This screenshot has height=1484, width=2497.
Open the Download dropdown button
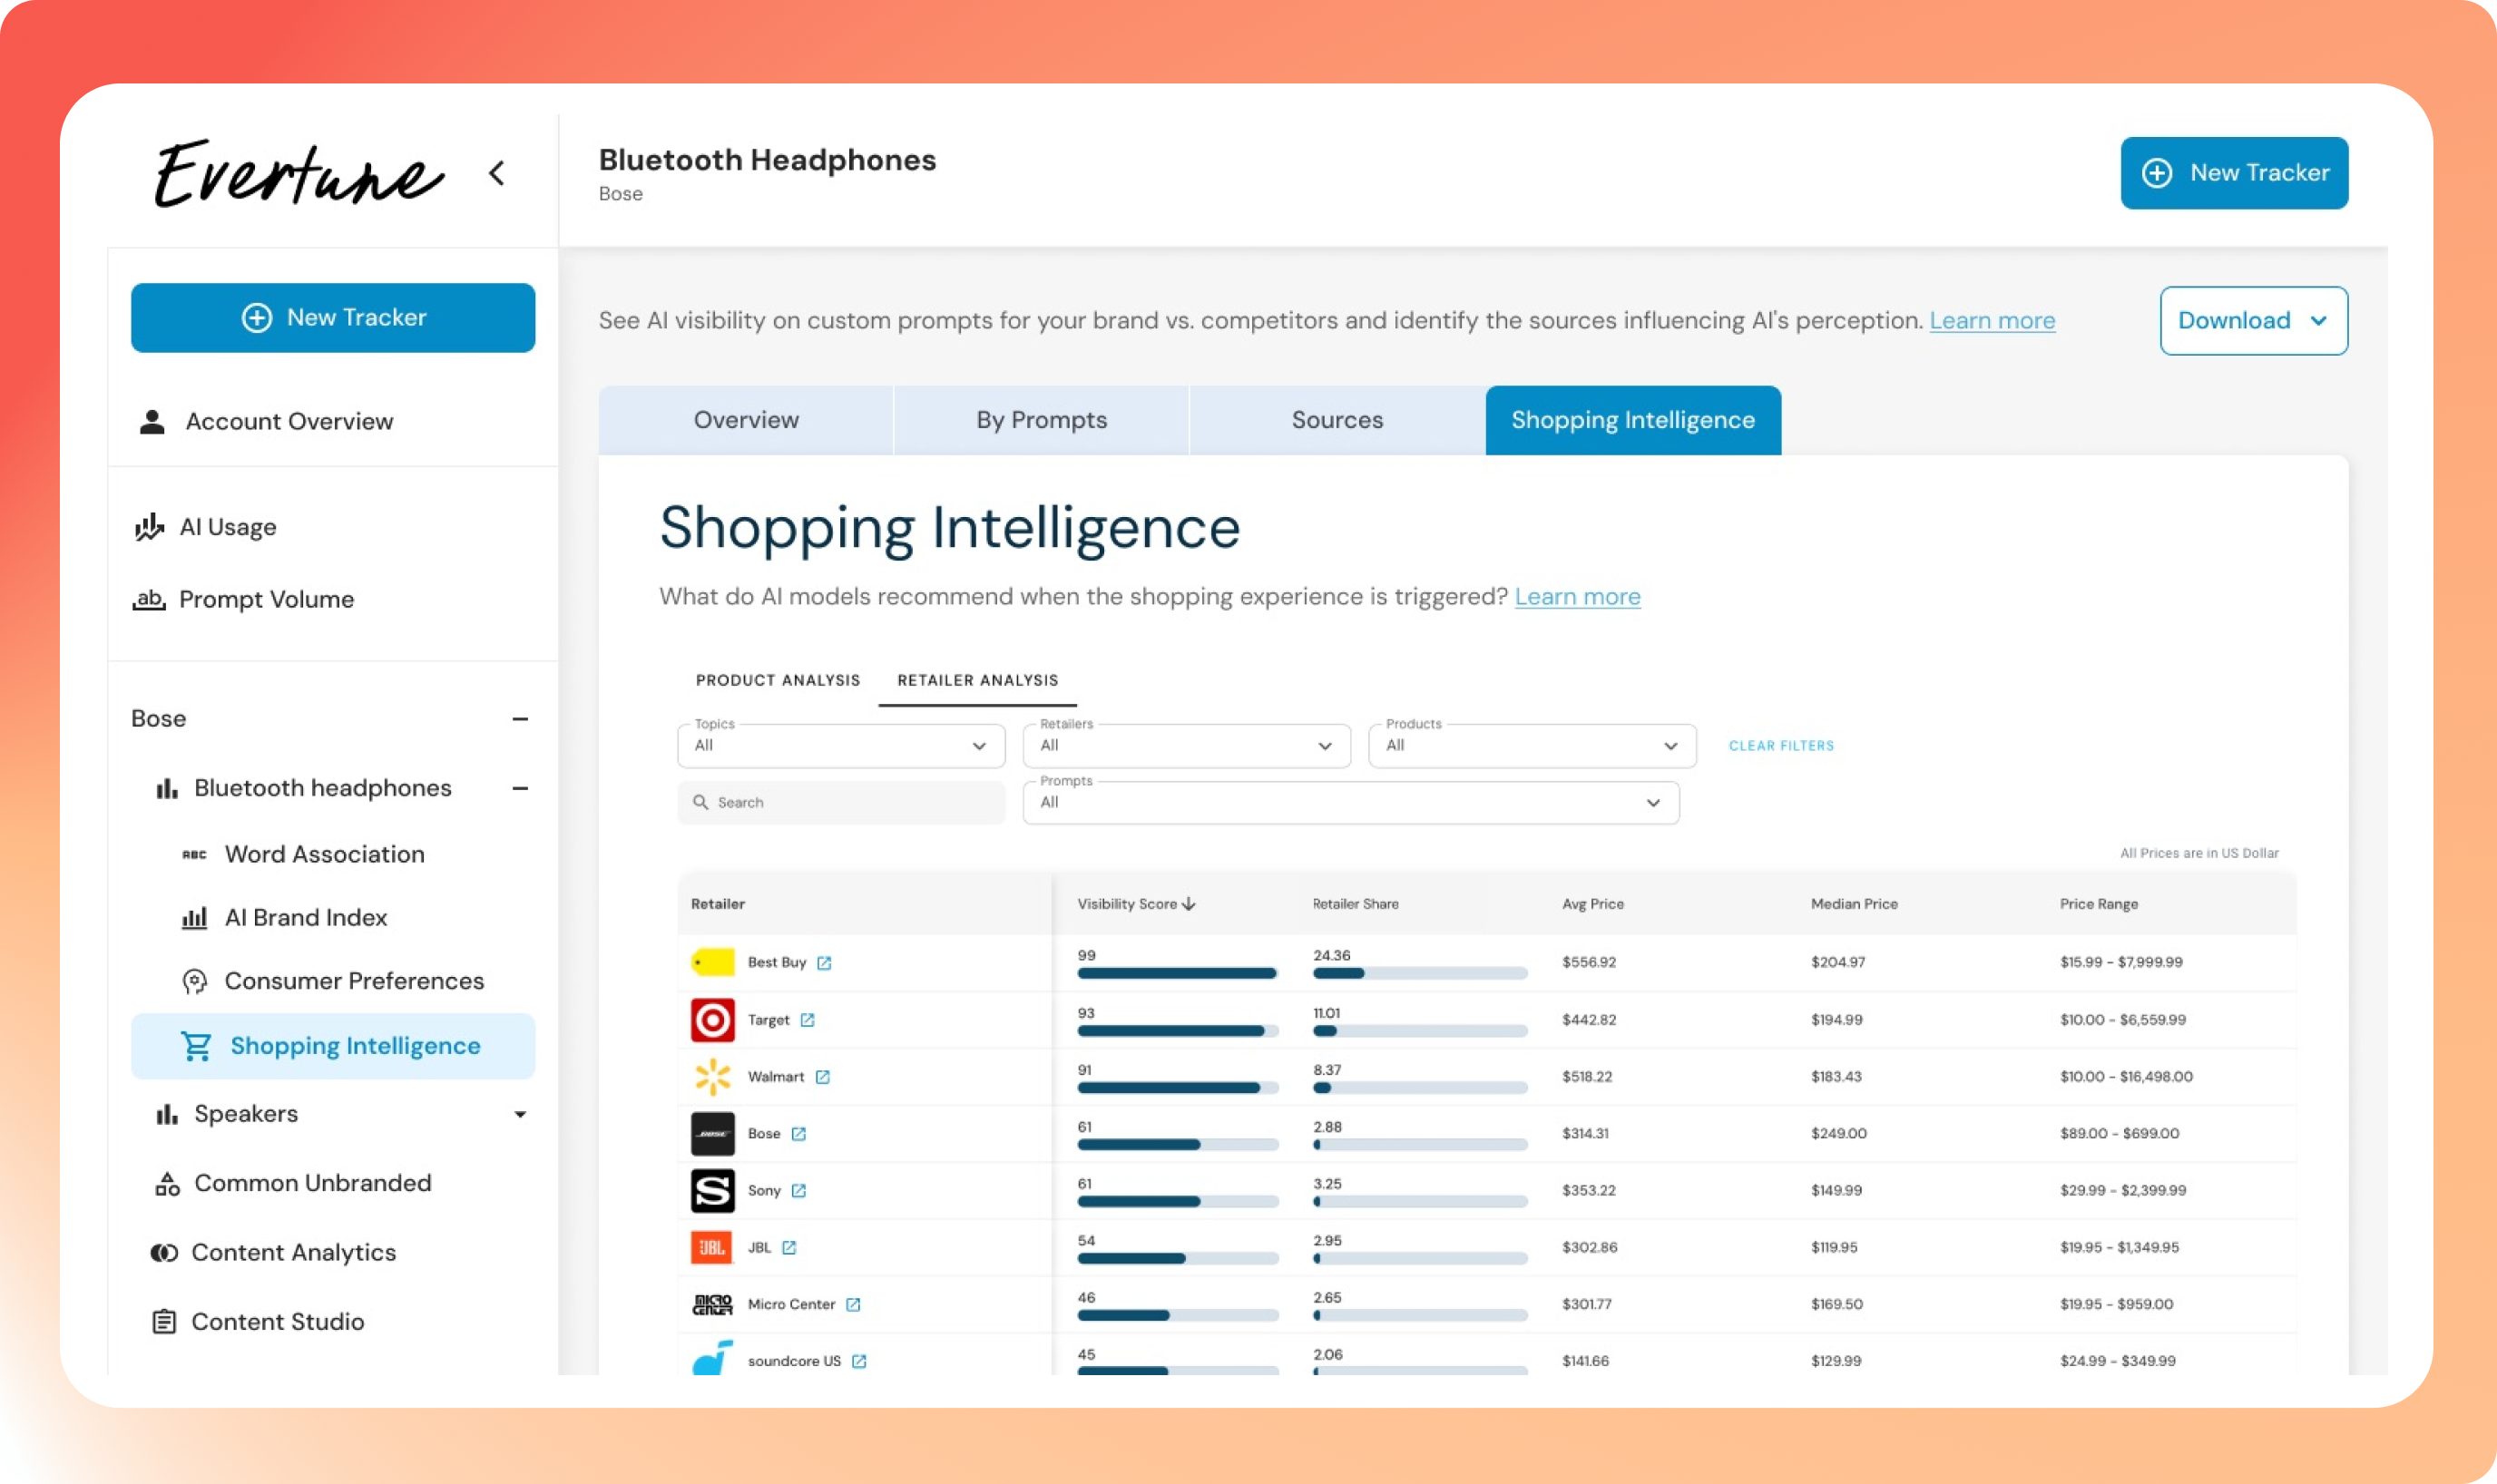click(2253, 321)
